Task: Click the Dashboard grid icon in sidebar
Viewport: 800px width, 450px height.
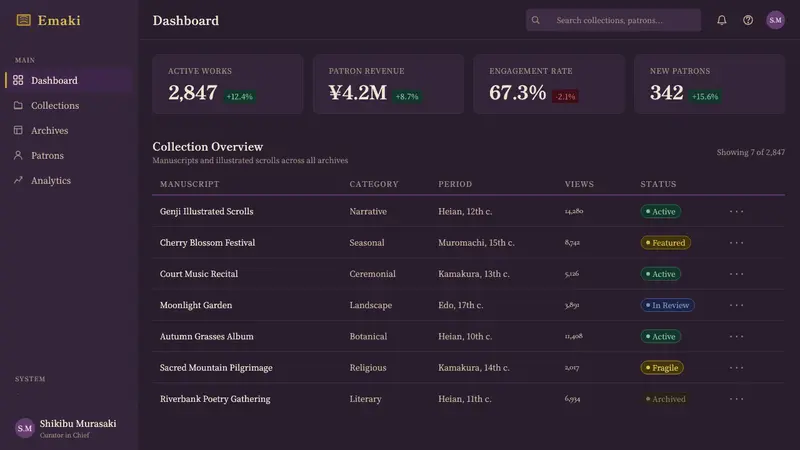Action: pyautogui.click(x=18, y=80)
